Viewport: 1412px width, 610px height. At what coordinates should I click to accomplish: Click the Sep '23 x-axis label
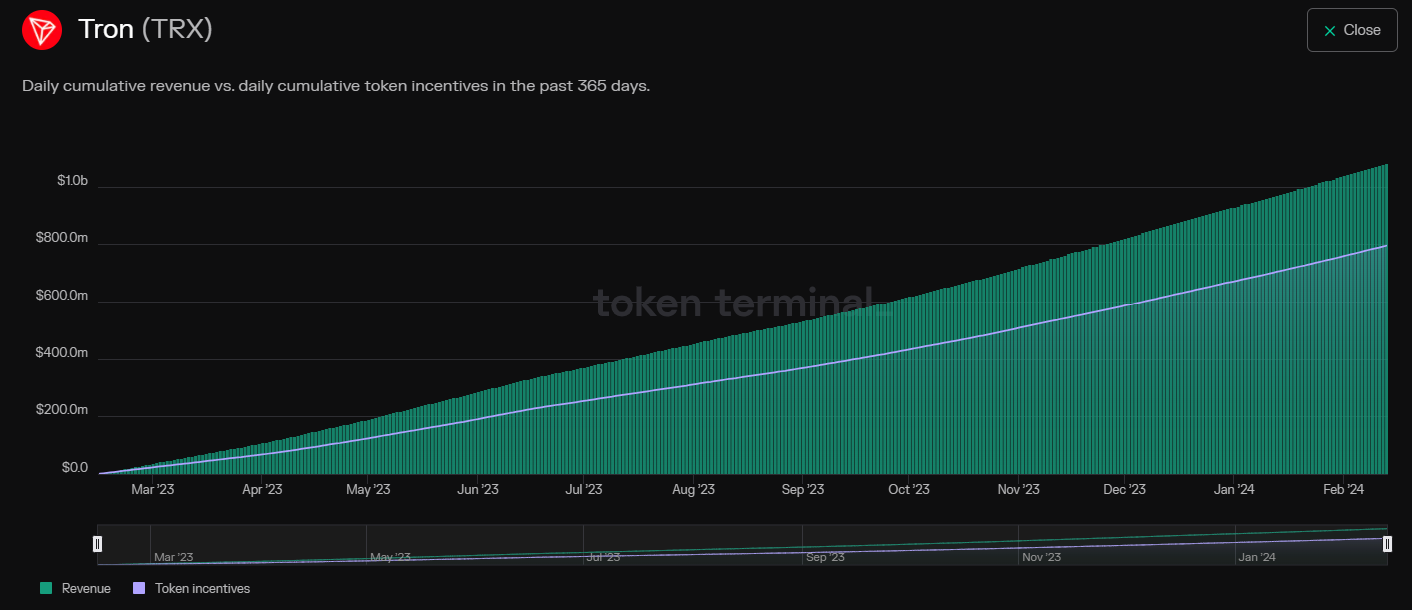click(802, 489)
